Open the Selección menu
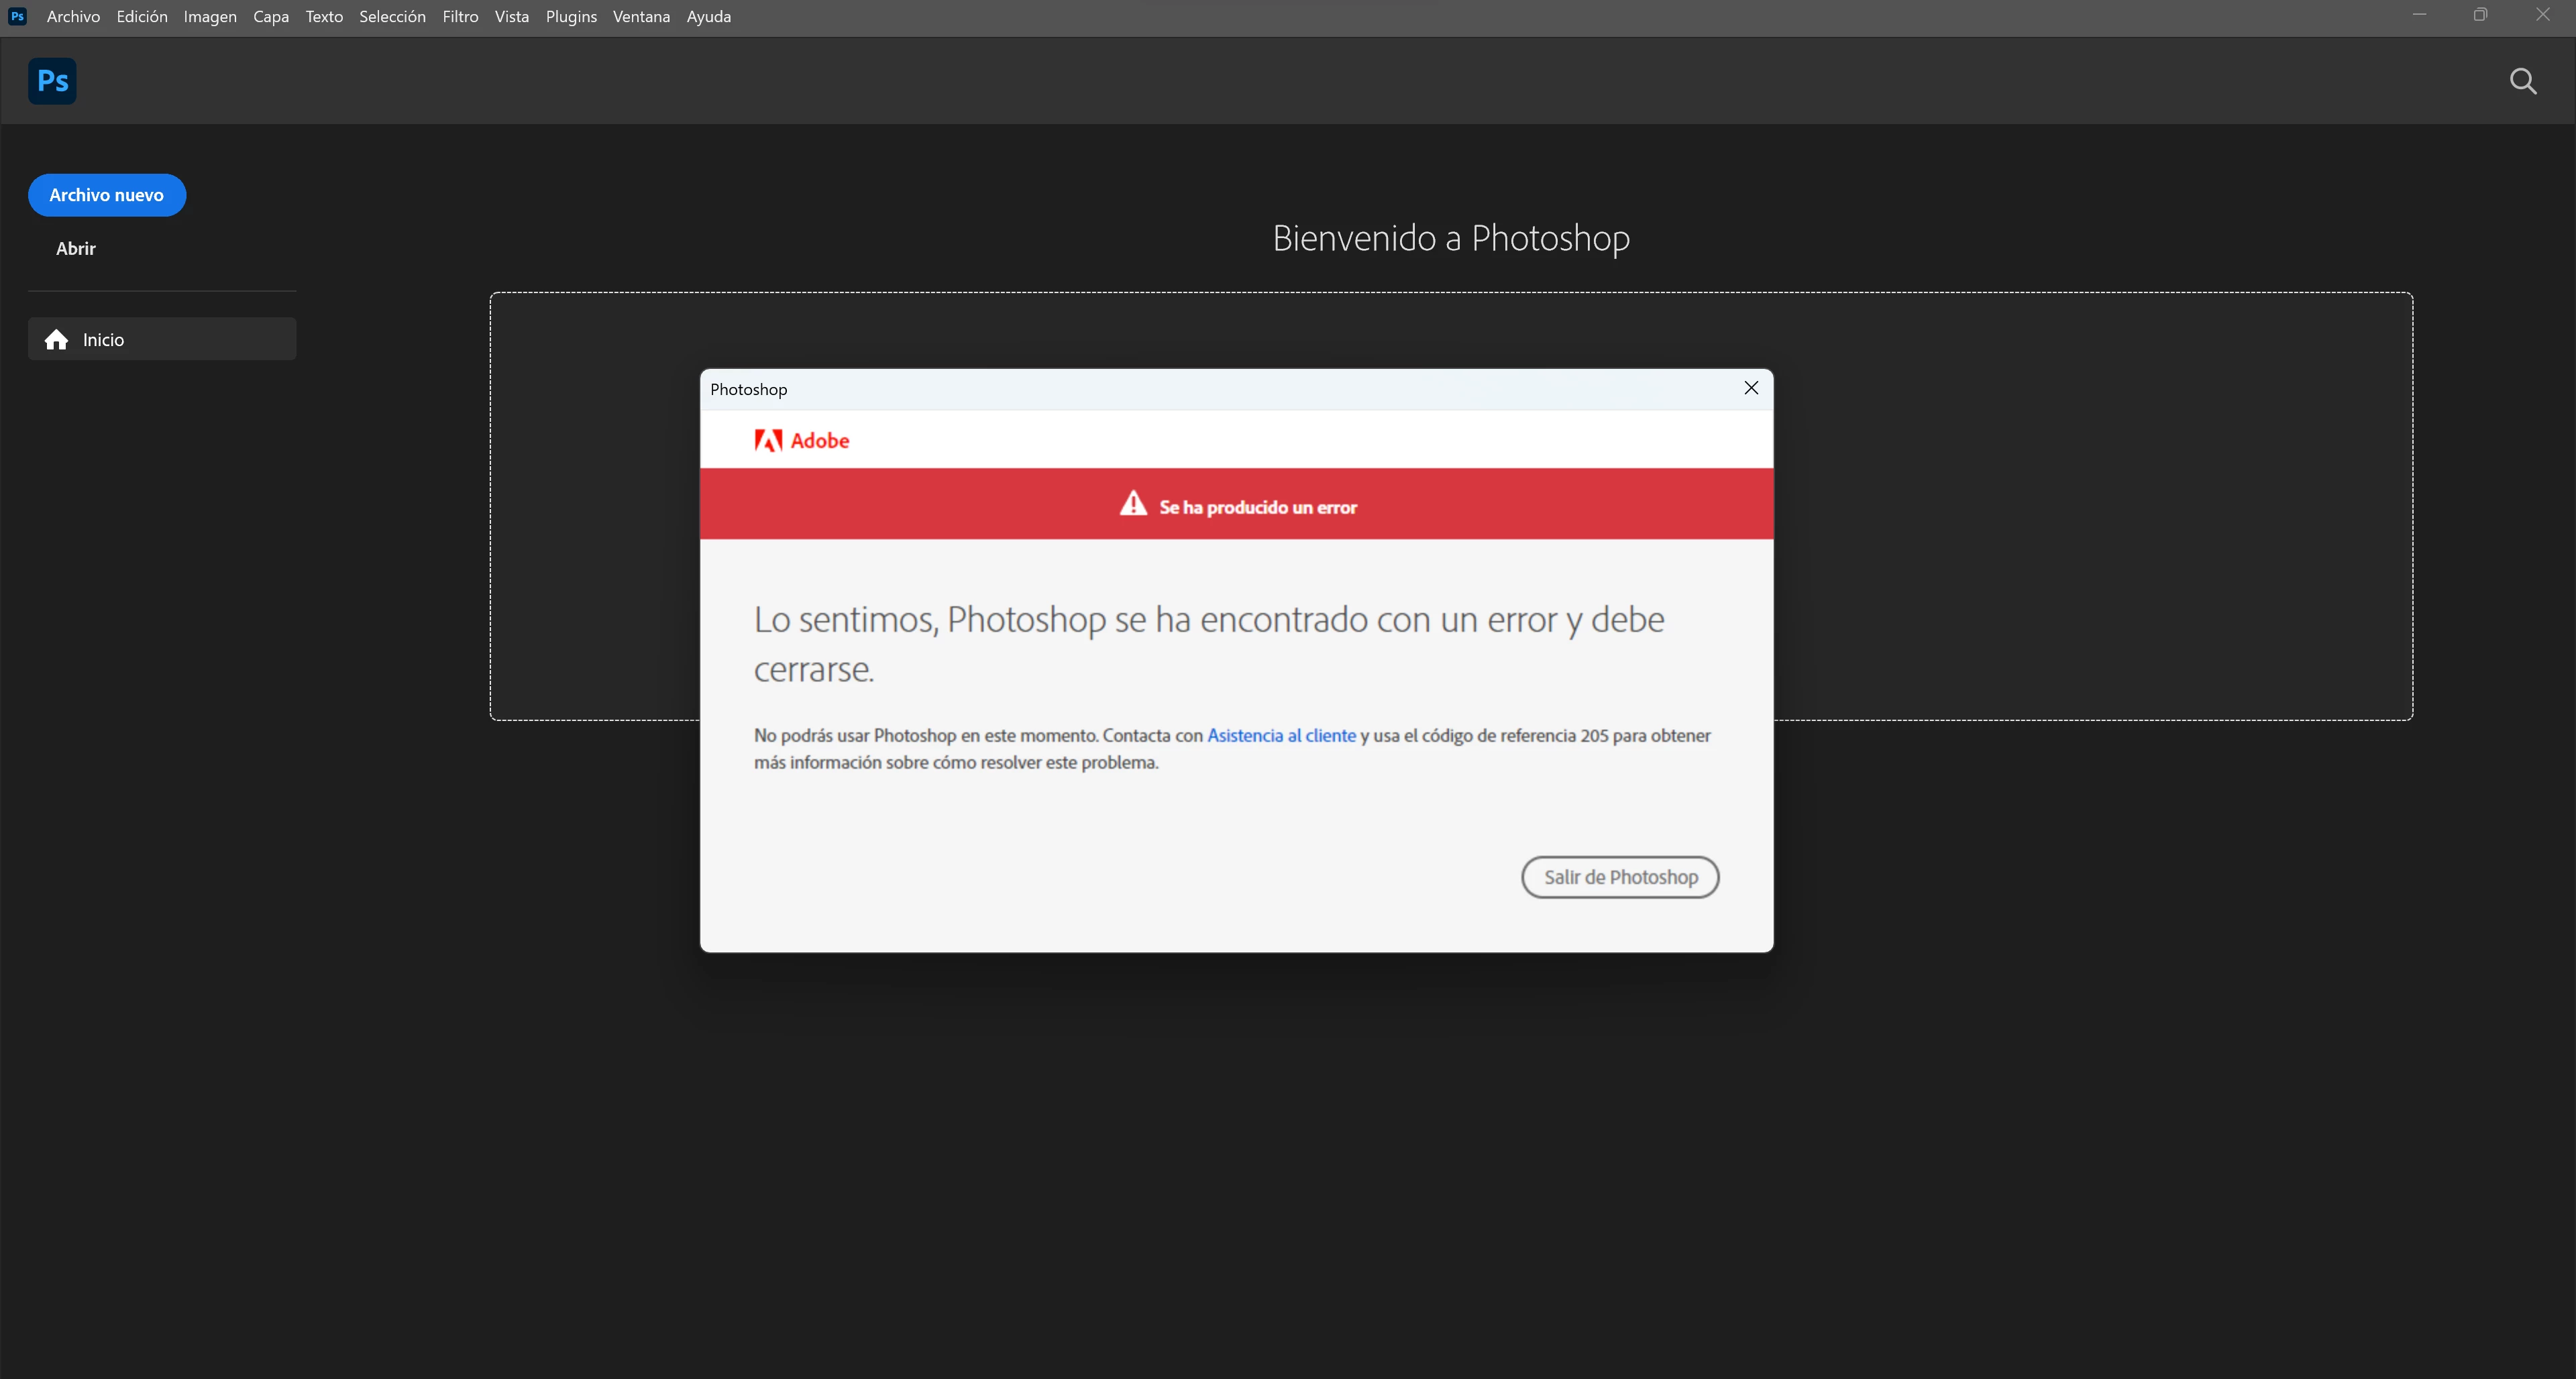Image resolution: width=2576 pixels, height=1379 pixels. 392,16
